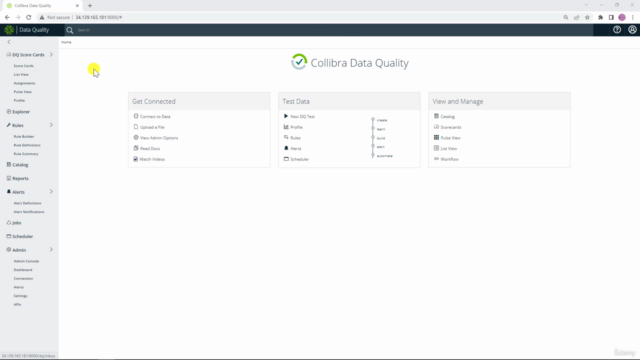This screenshot has height=360, width=640.
Task: Bookmark this page with the star icon
Action: pos(587,18)
